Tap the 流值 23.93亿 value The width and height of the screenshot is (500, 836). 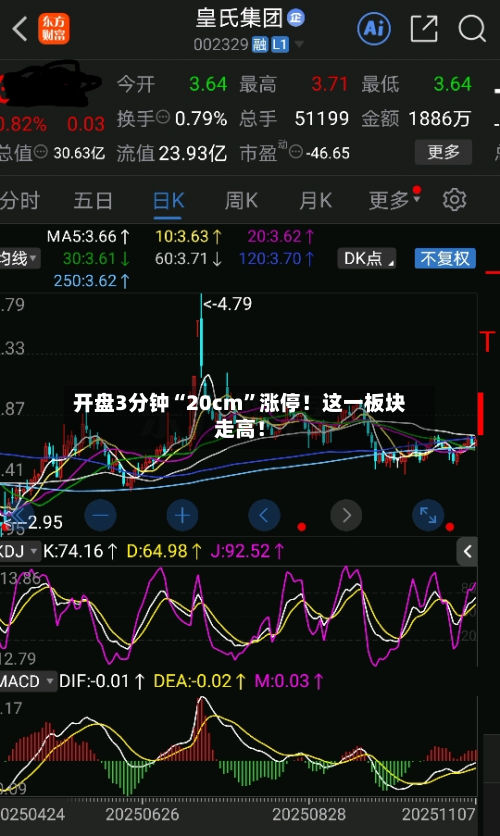pyautogui.click(x=192, y=153)
